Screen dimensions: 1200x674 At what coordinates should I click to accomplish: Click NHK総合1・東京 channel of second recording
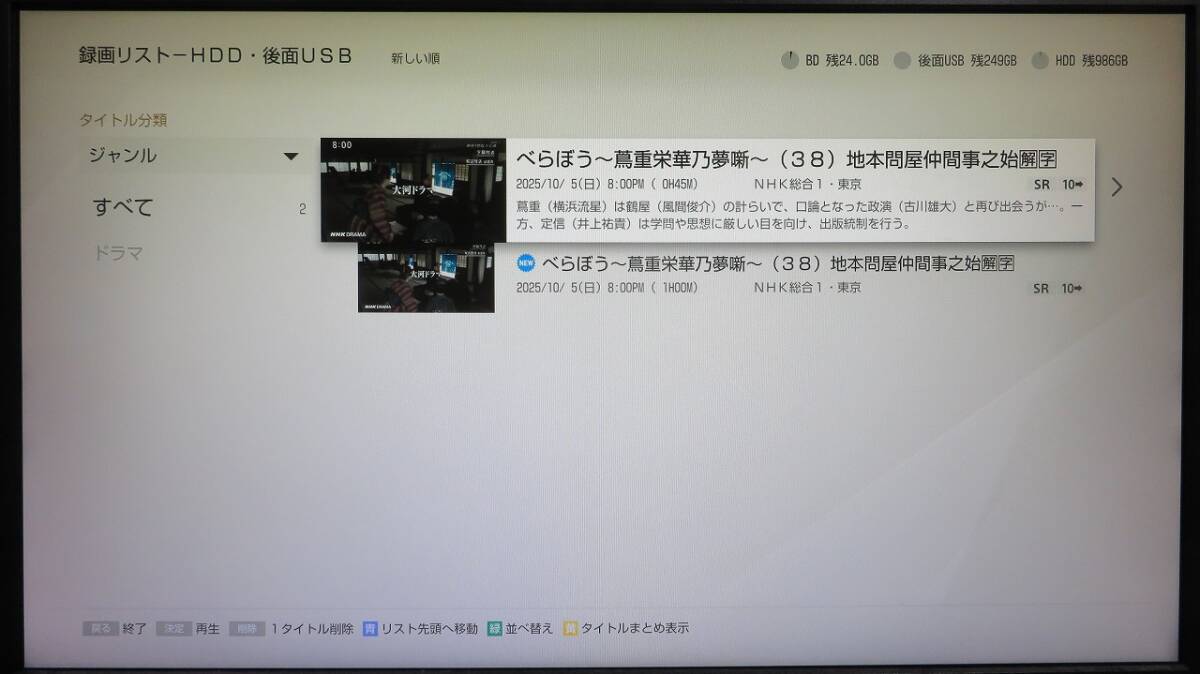click(x=808, y=288)
